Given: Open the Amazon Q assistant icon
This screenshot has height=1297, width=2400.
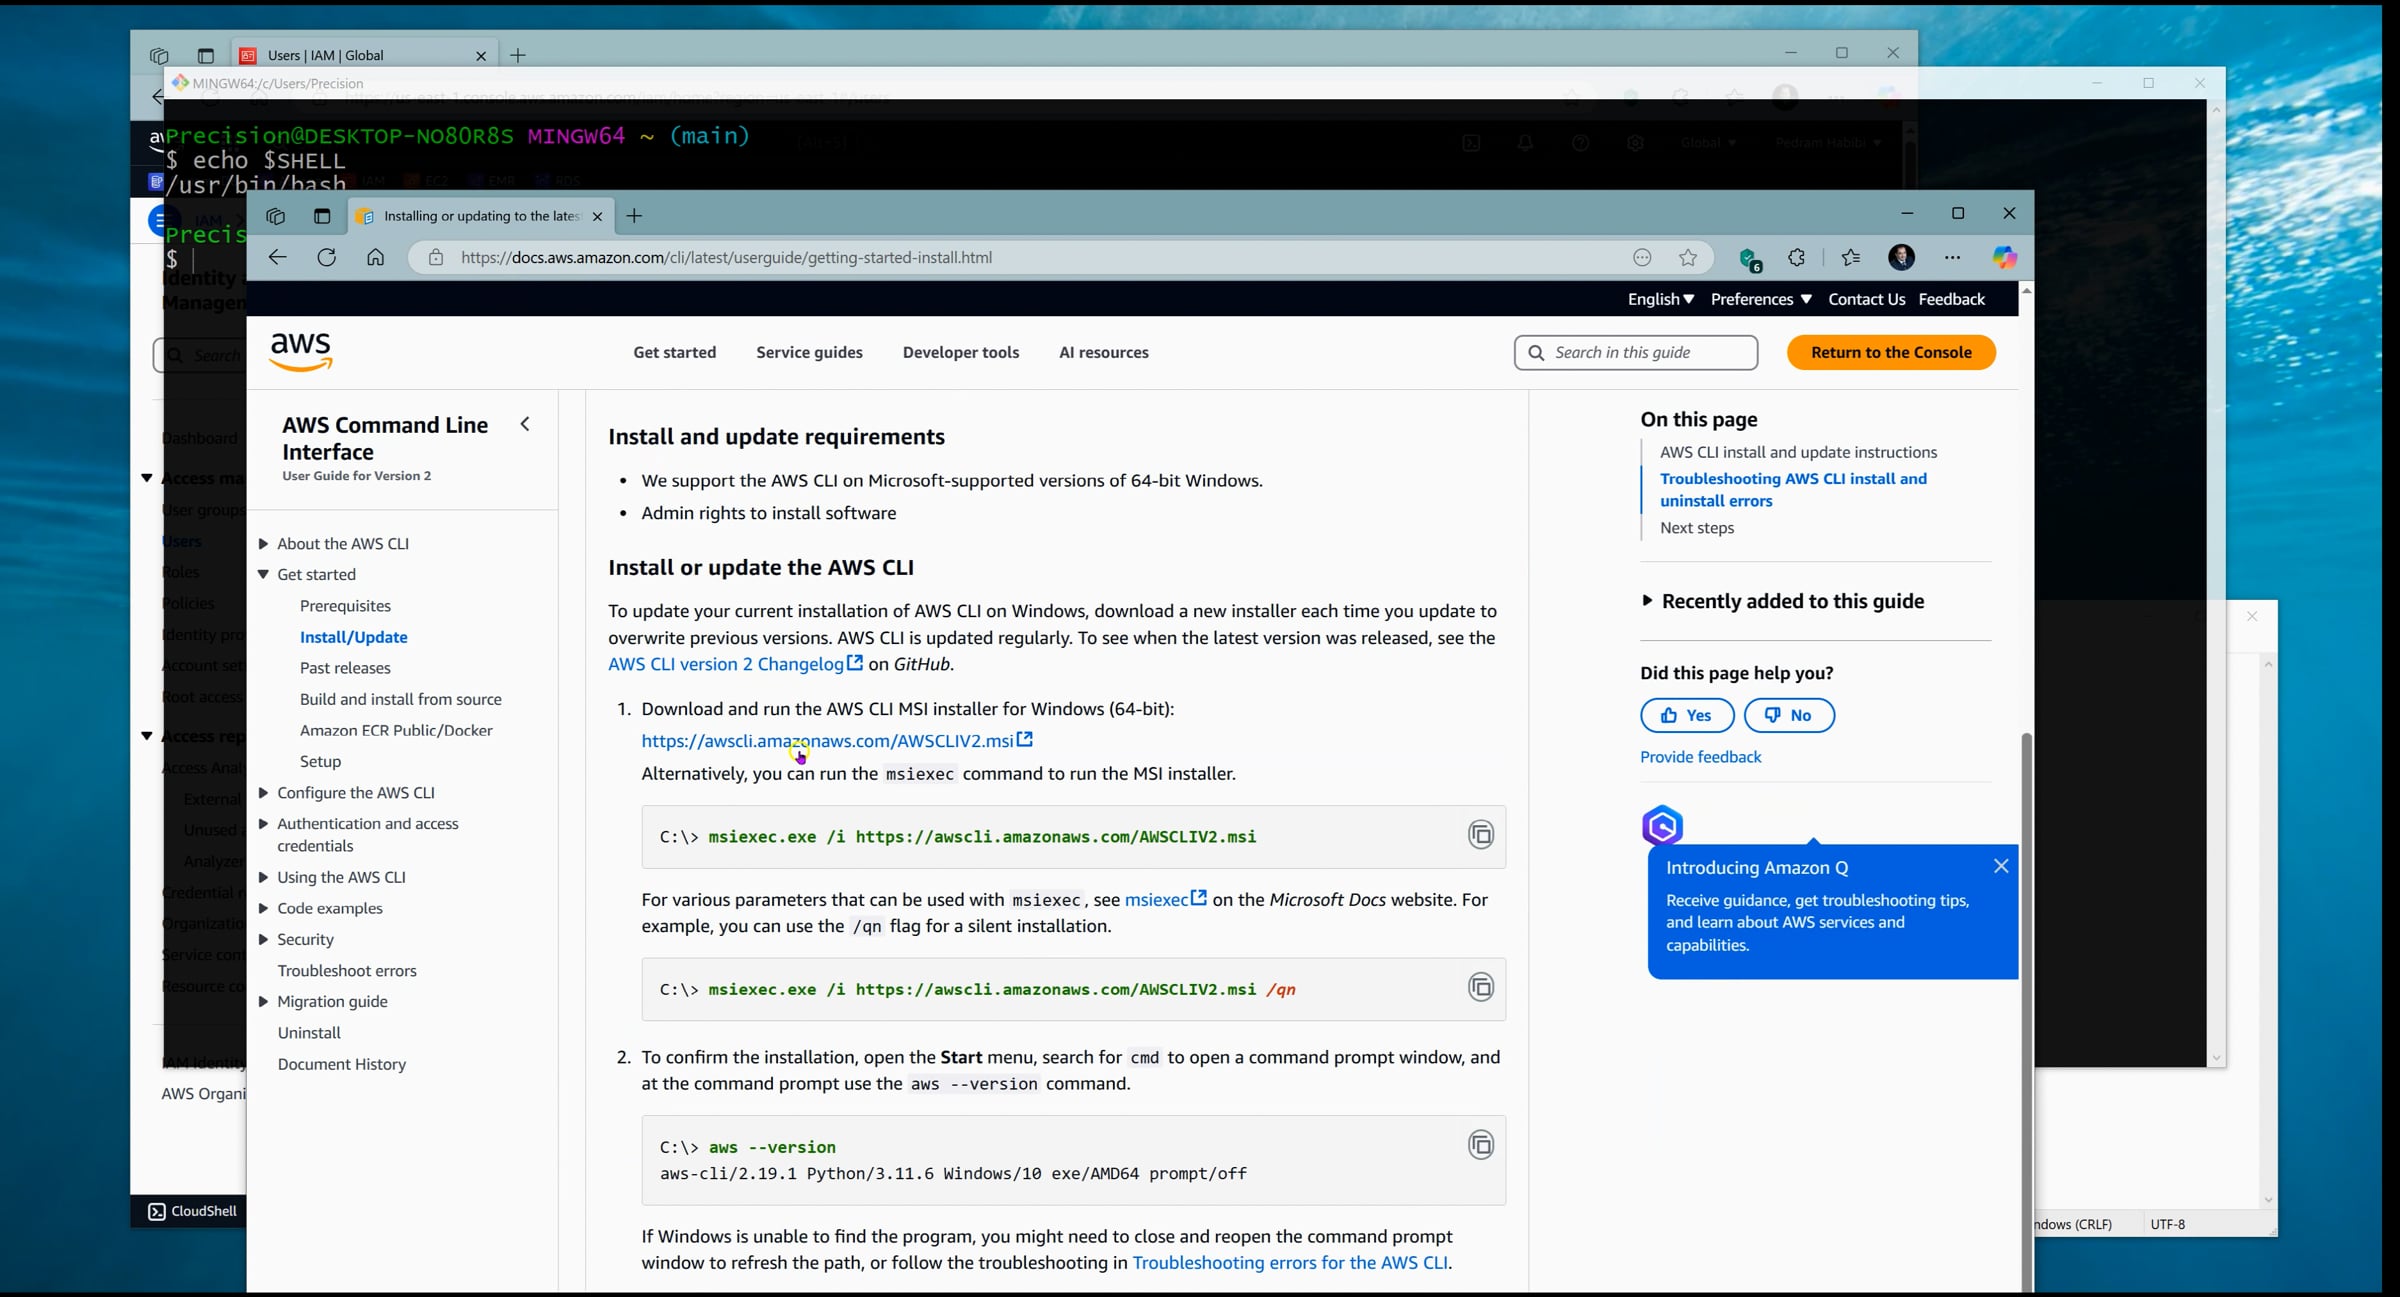Looking at the screenshot, I should (1662, 826).
